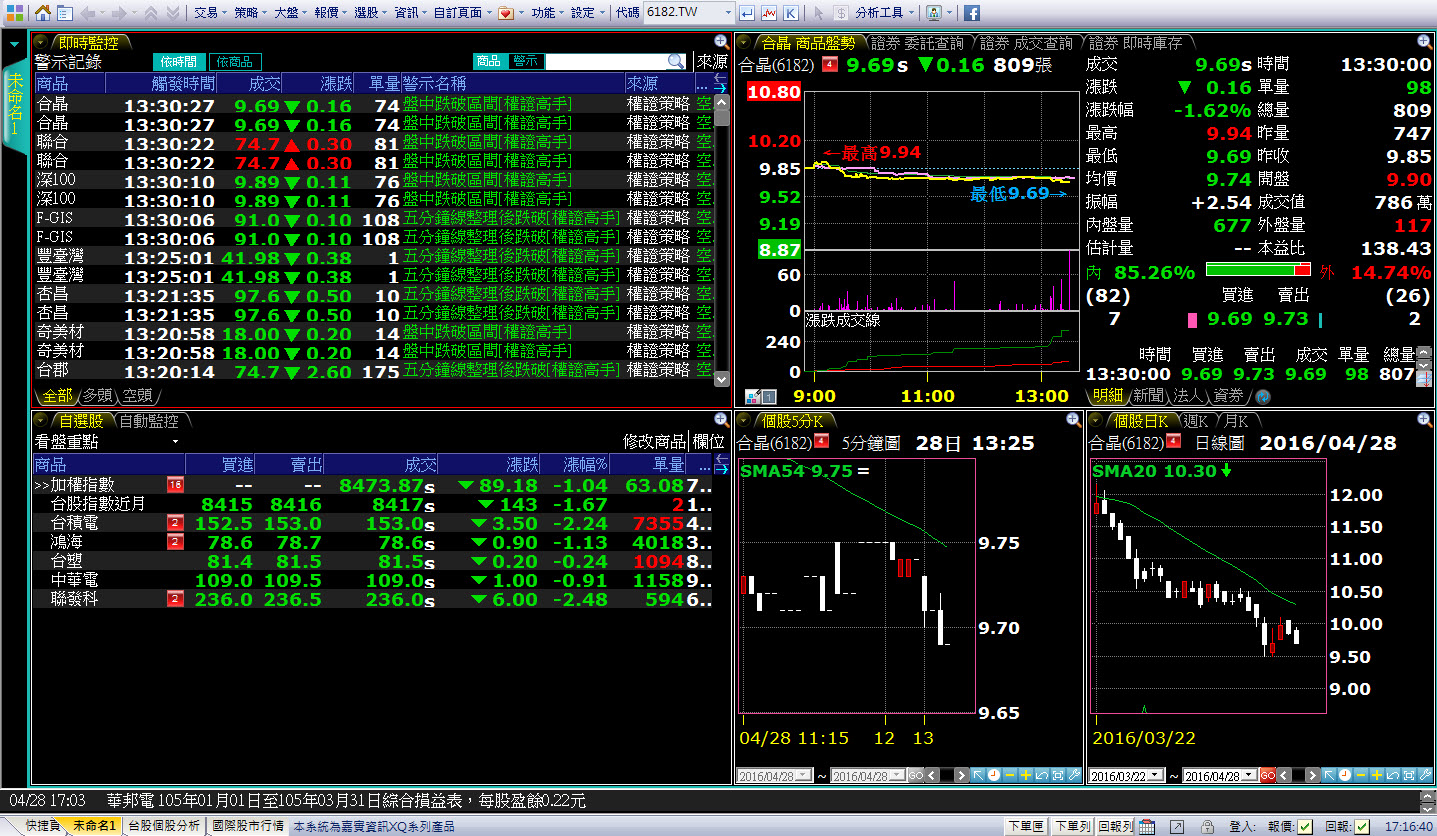Open the 6182.TW symbol code dropdown

coord(729,12)
